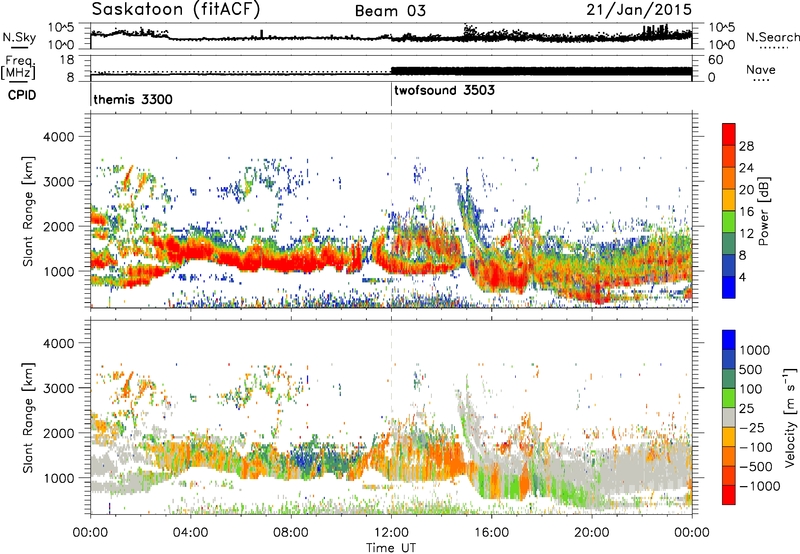Click the '4000' tick on the power panel
Viewport: 800px width, 554px height.
59,137
